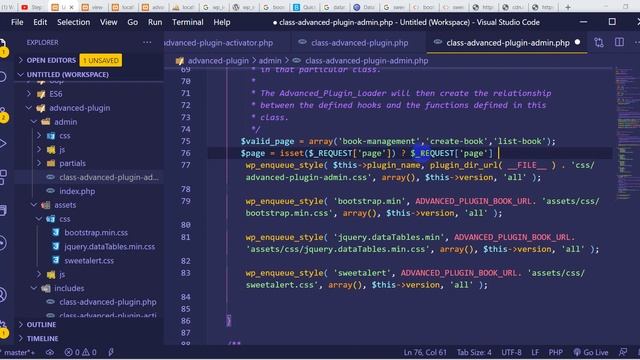Click the unsaved dot on the active tab
This screenshot has width=640, height=360.
[578, 42]
